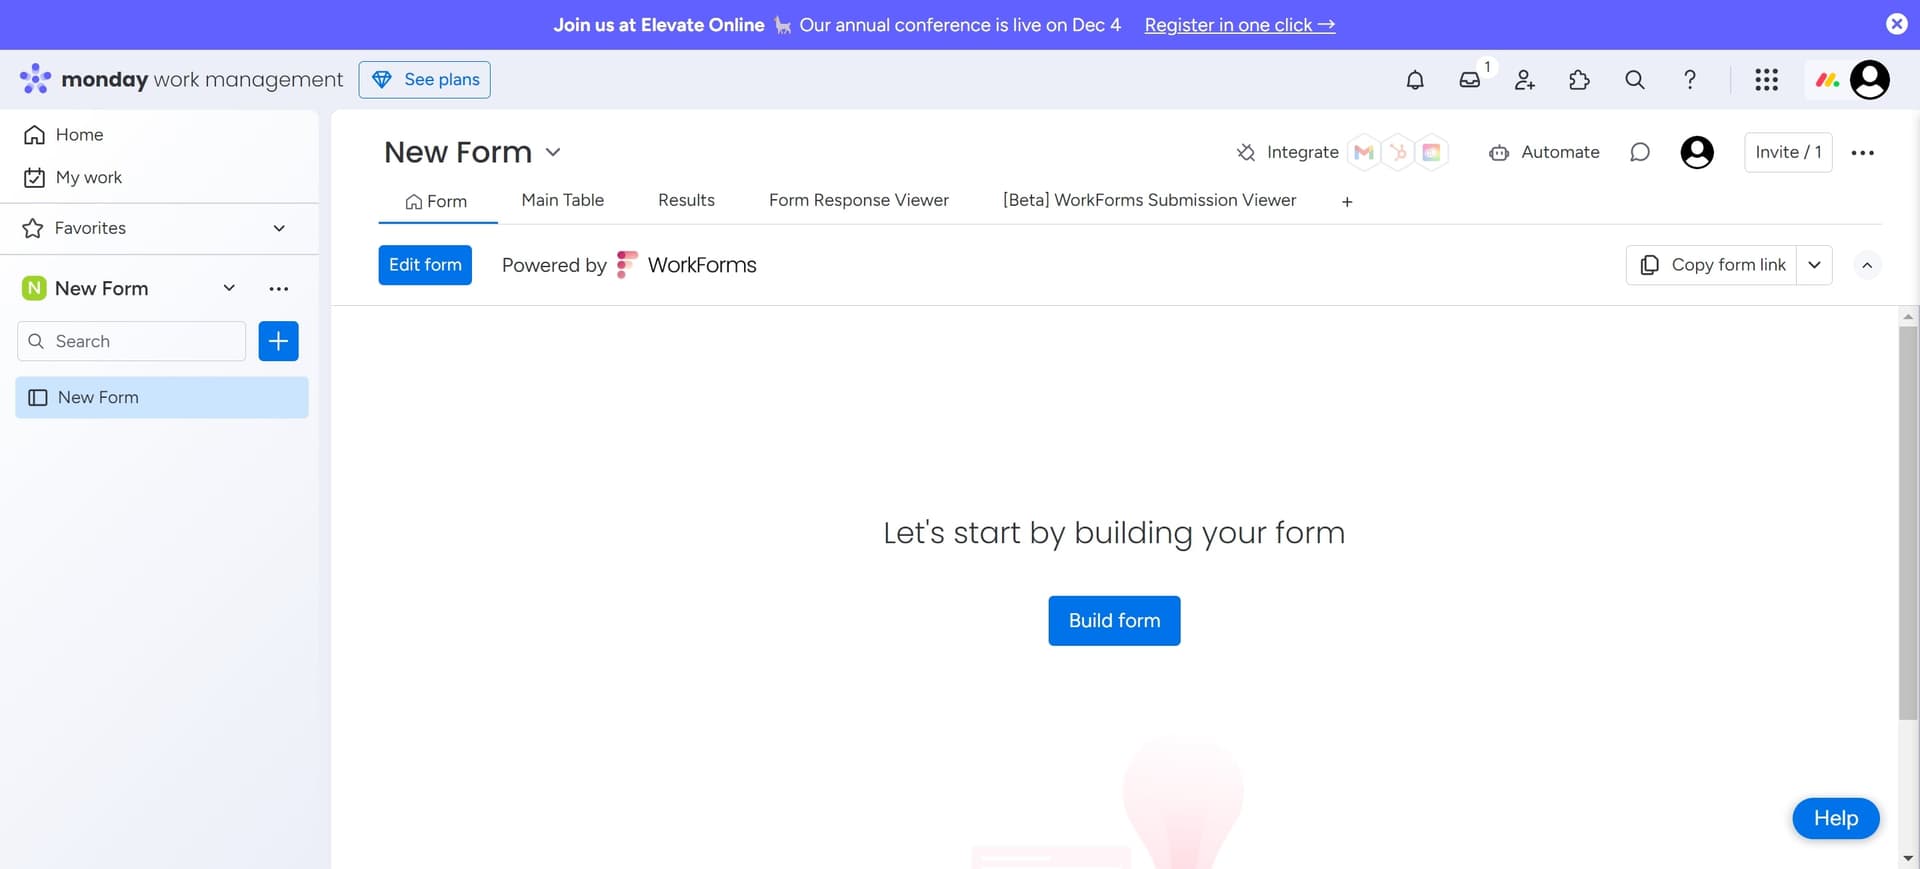1920x869 pixels.
Task: Click the invite members icon
Action: (1524, 80)
